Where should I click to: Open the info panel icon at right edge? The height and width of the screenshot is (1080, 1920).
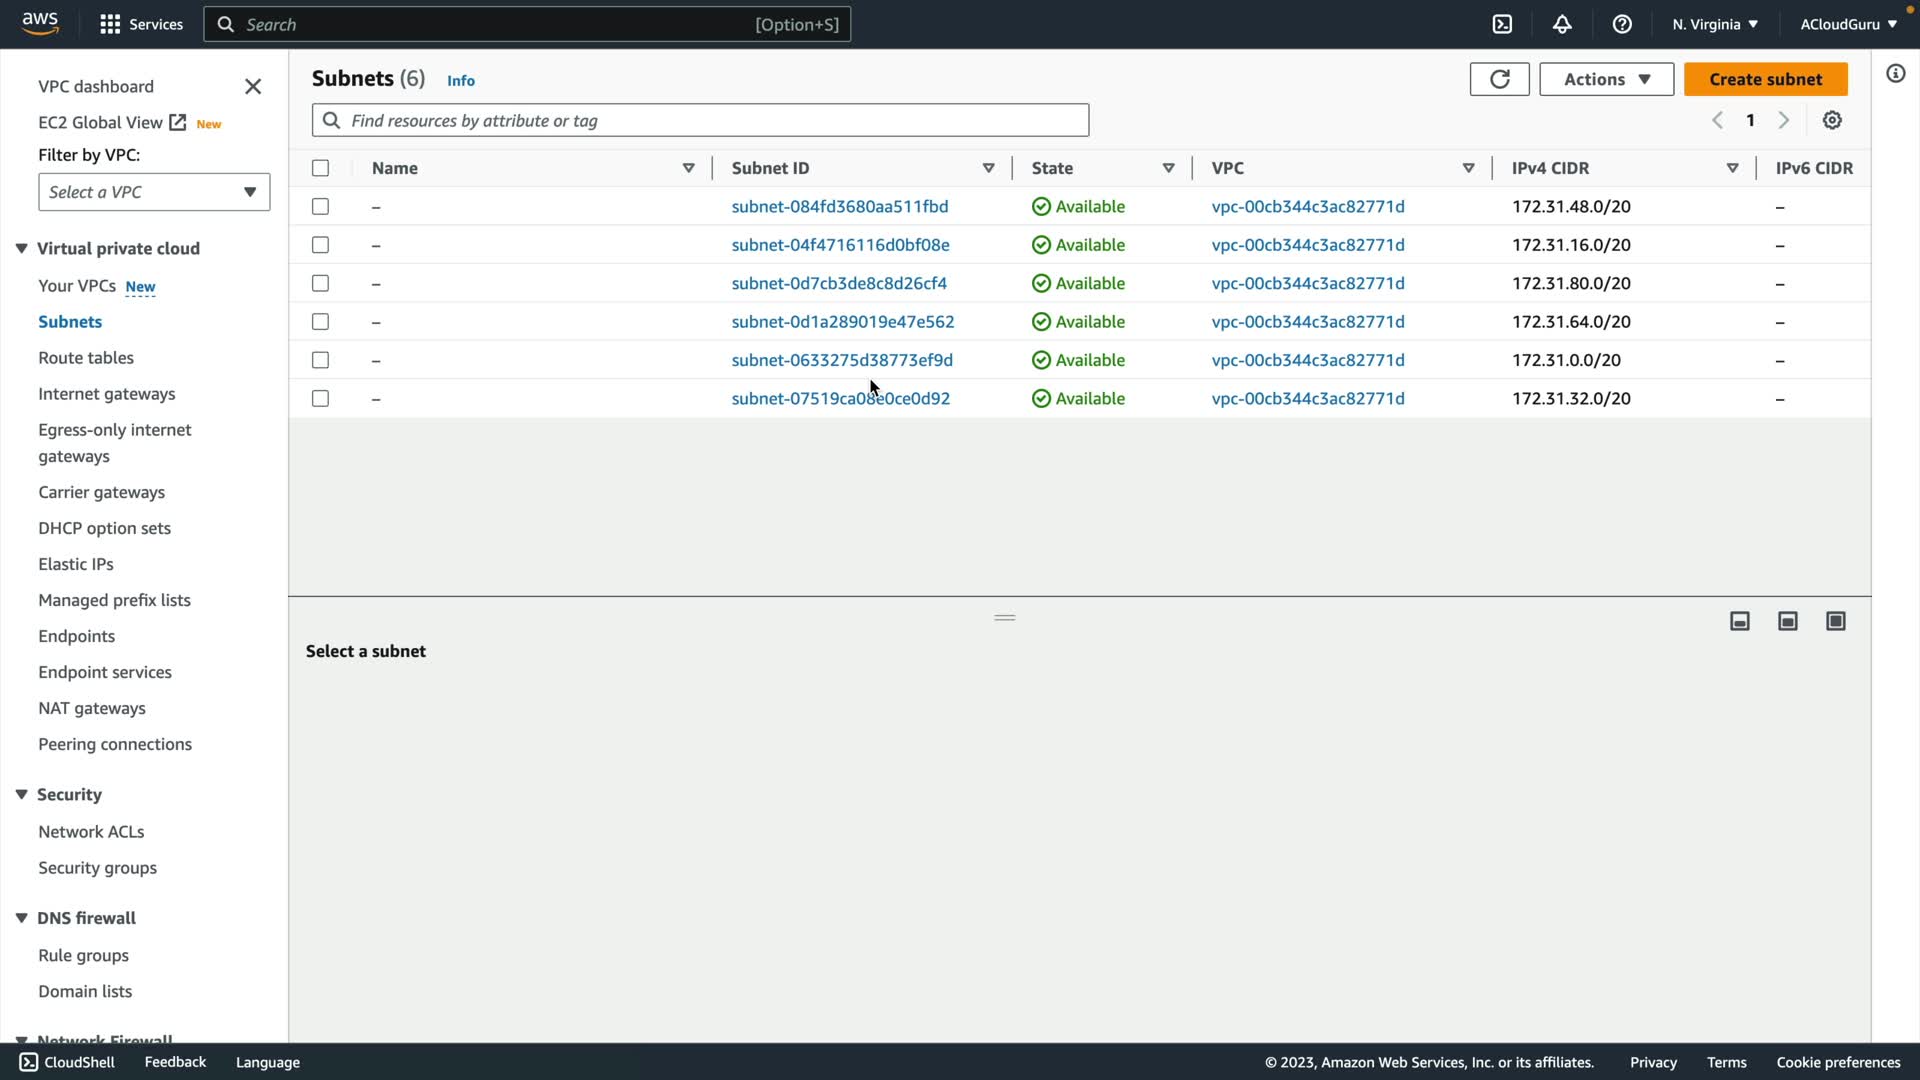pyautogui.click(x=1895, y=73)
